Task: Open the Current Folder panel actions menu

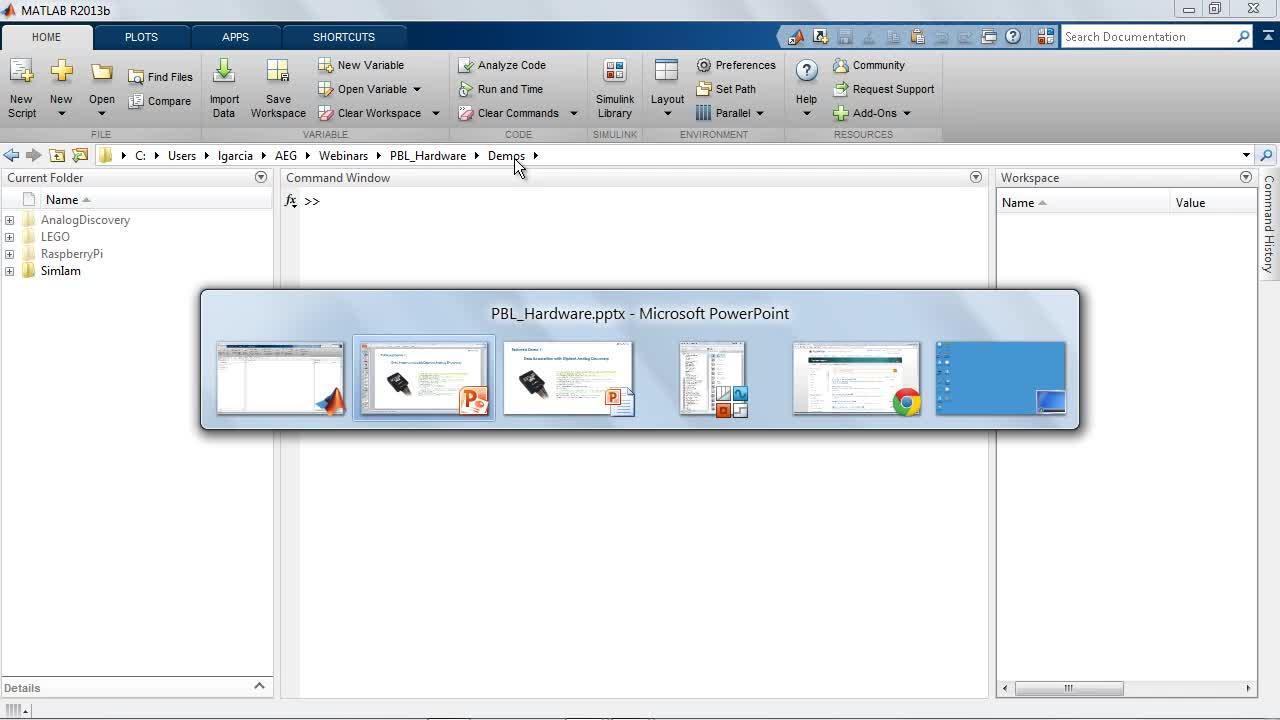Action: click(261, 177)
